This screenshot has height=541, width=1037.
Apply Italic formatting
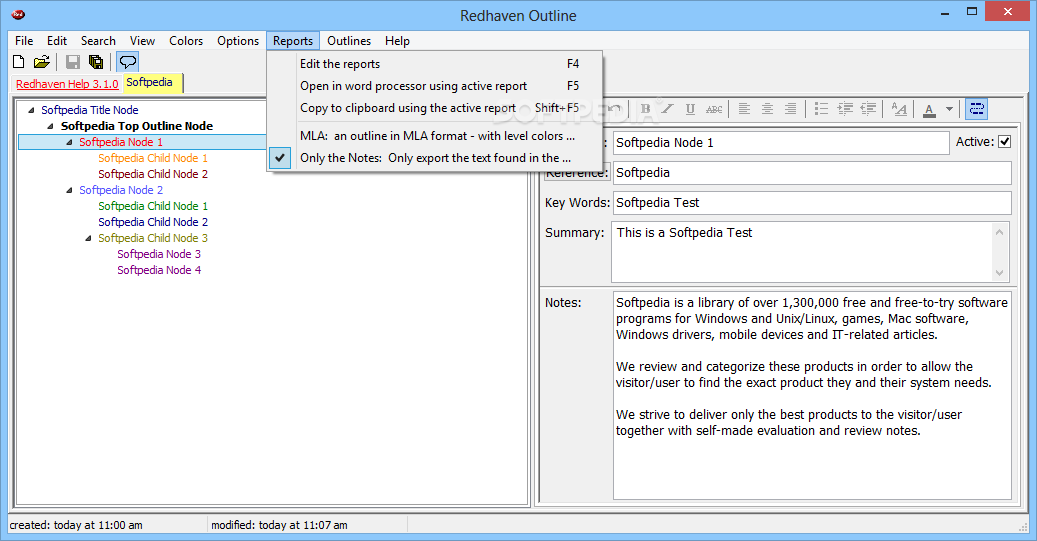(668, 109)
